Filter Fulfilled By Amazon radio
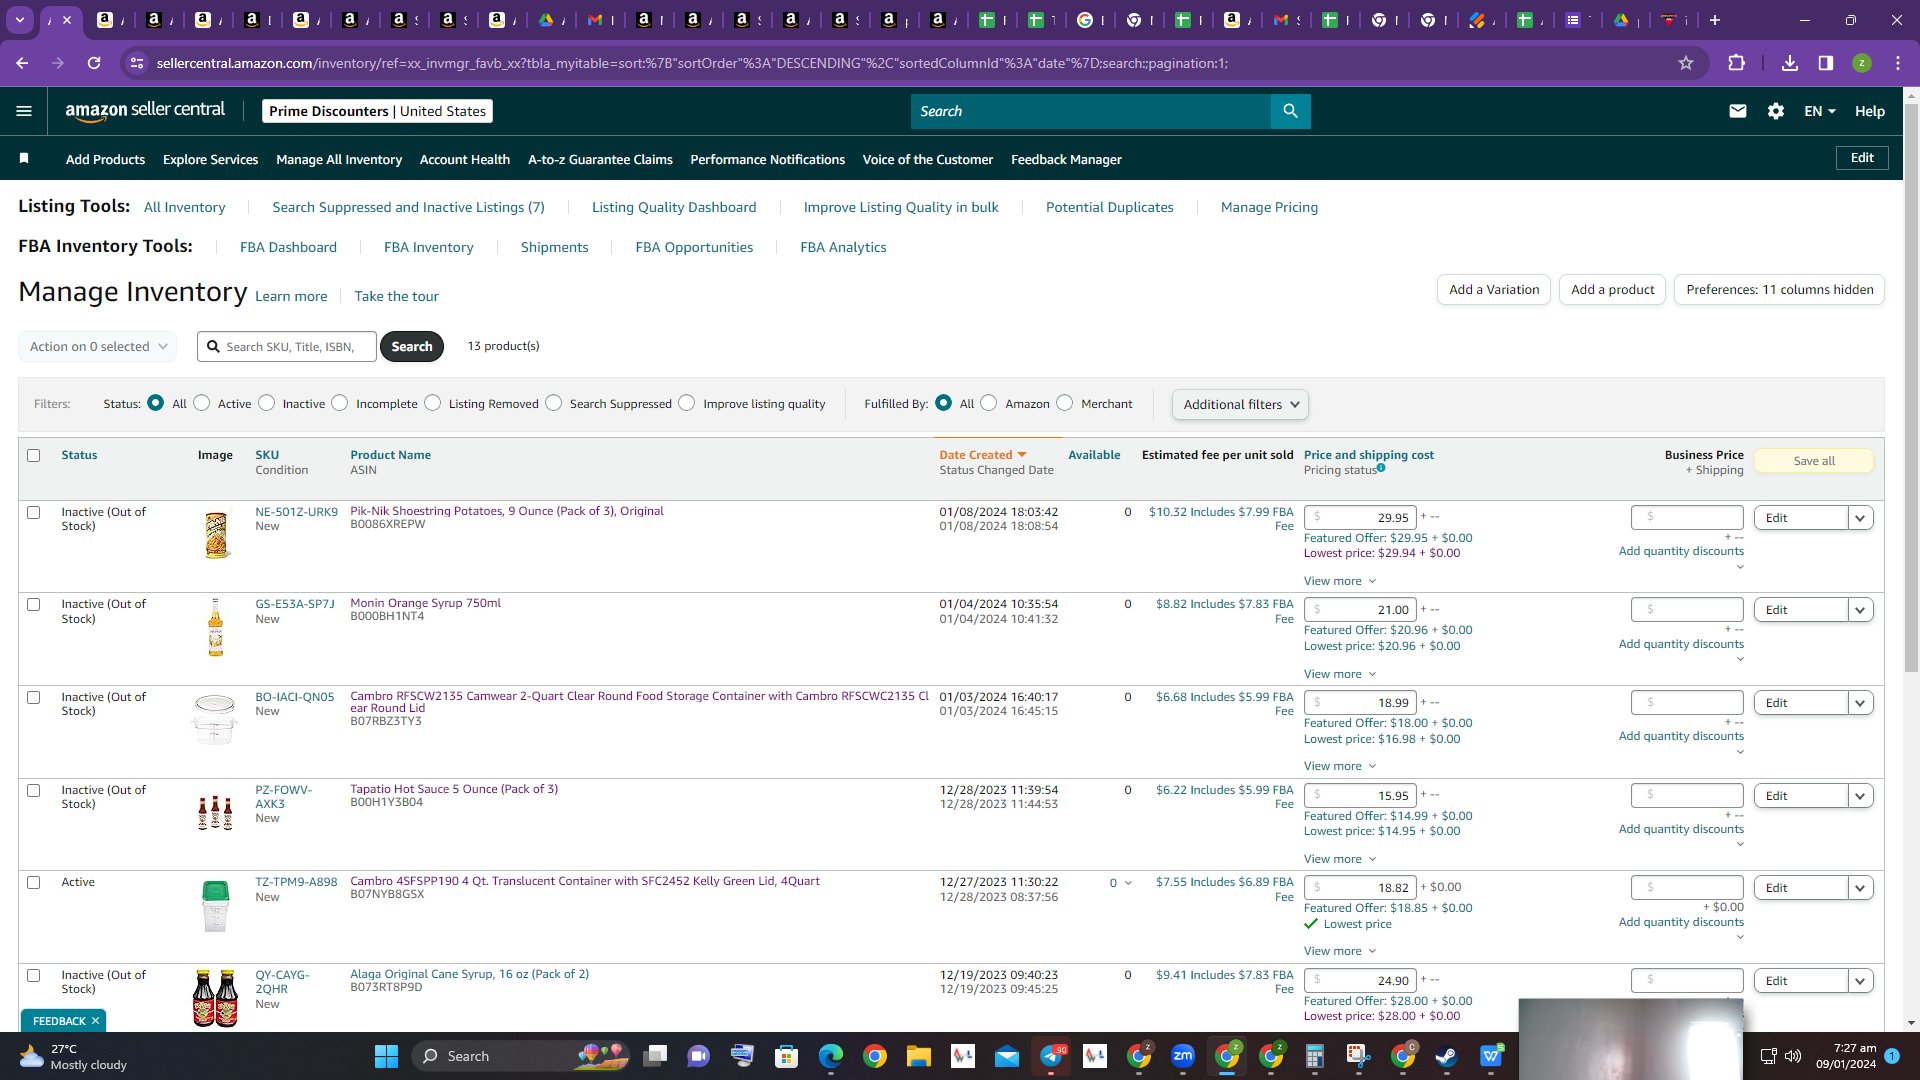The image size is (1920, 1080). tap(989, 403)
